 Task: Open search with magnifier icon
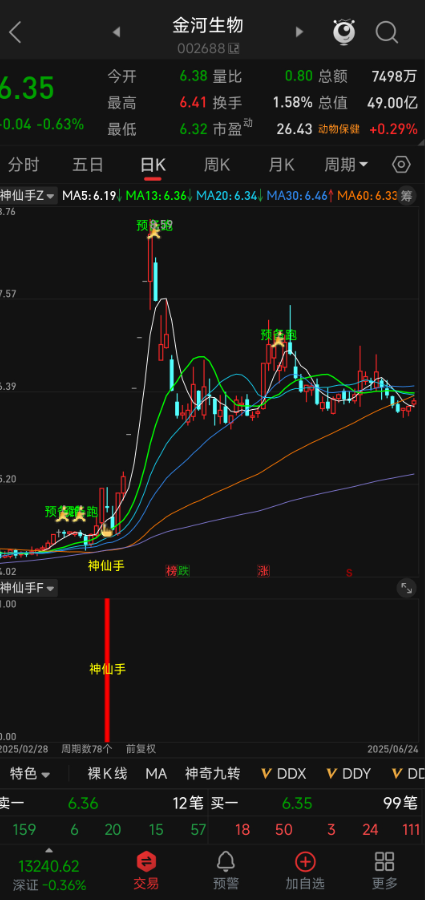coord(387,32)
